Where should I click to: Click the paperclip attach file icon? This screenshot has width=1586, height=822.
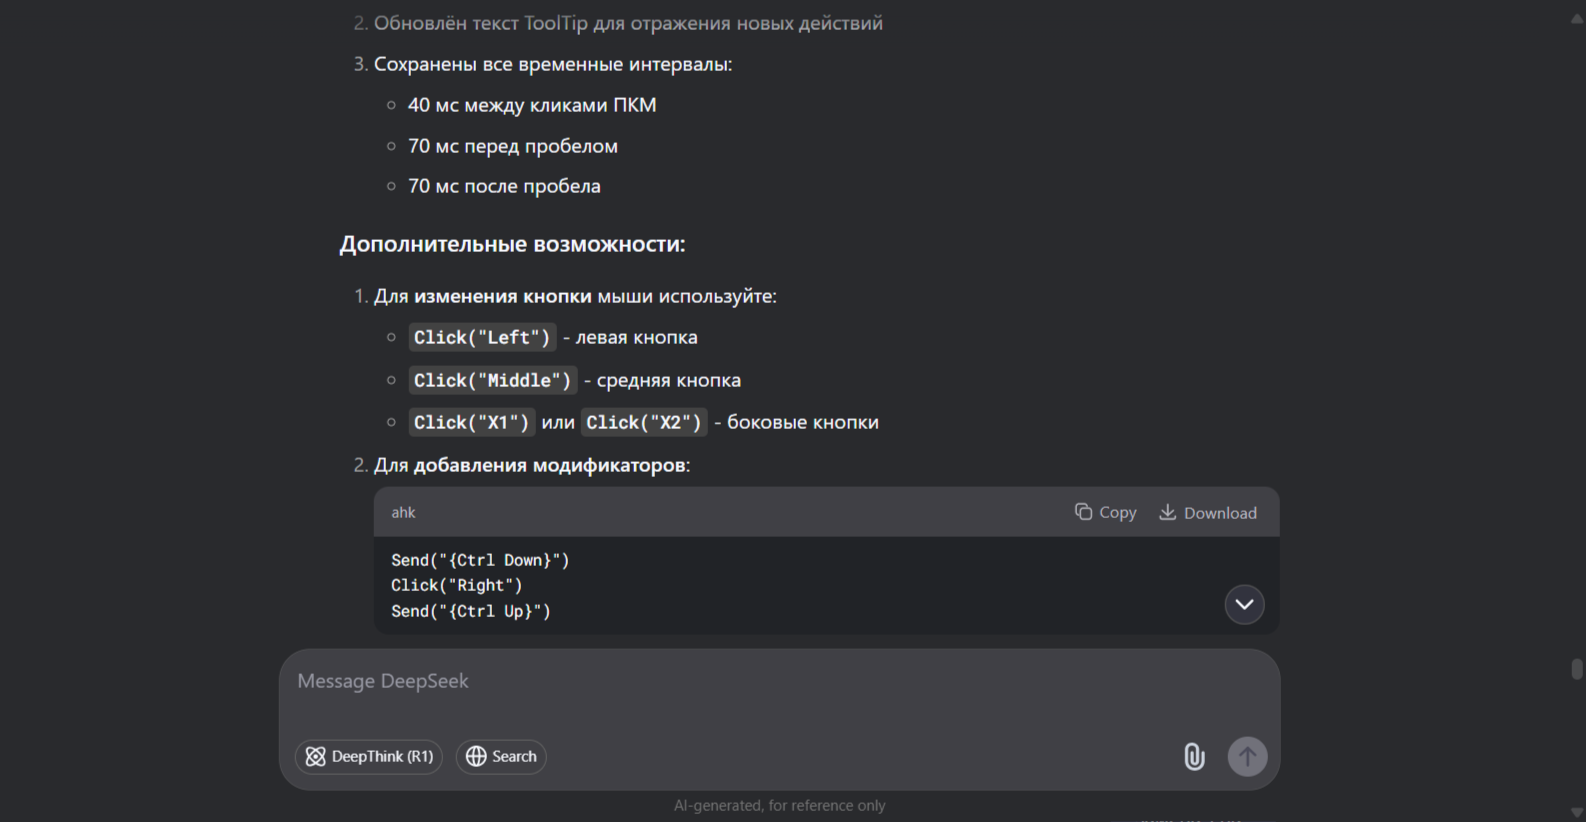[1194, 756]
